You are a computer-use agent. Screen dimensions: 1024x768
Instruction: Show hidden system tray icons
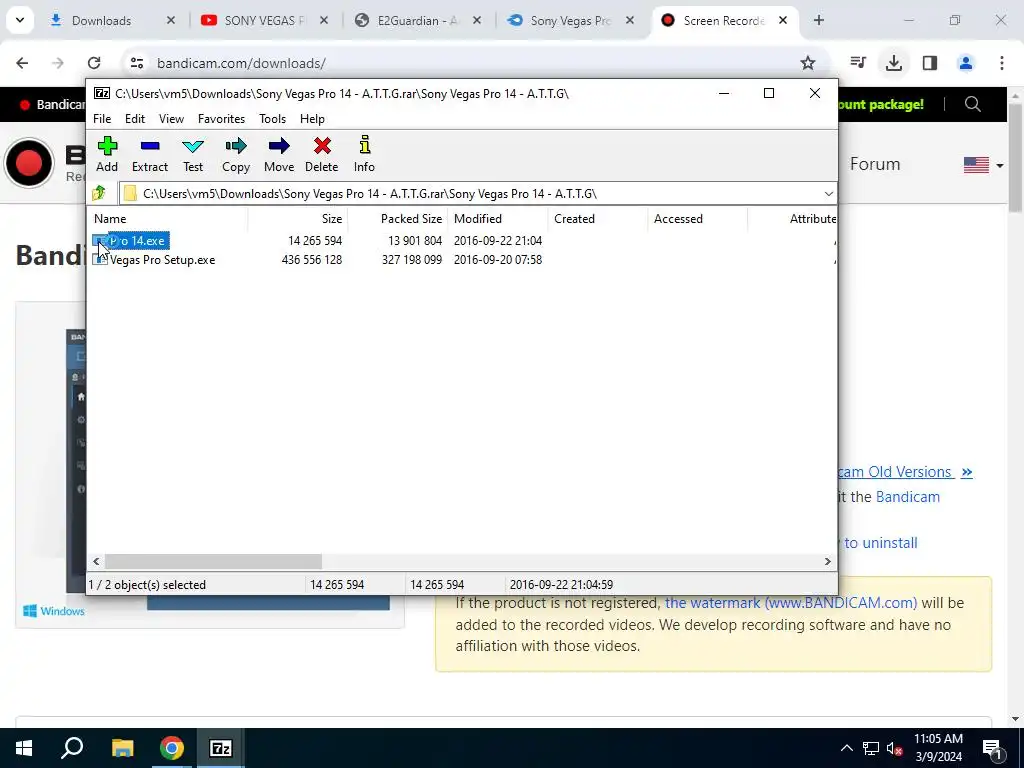pyautogui.click(x=846, y=748)
